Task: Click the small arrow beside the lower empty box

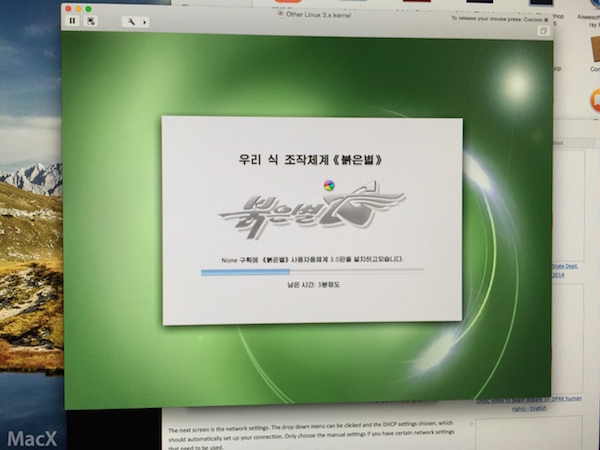Action: 471,424
